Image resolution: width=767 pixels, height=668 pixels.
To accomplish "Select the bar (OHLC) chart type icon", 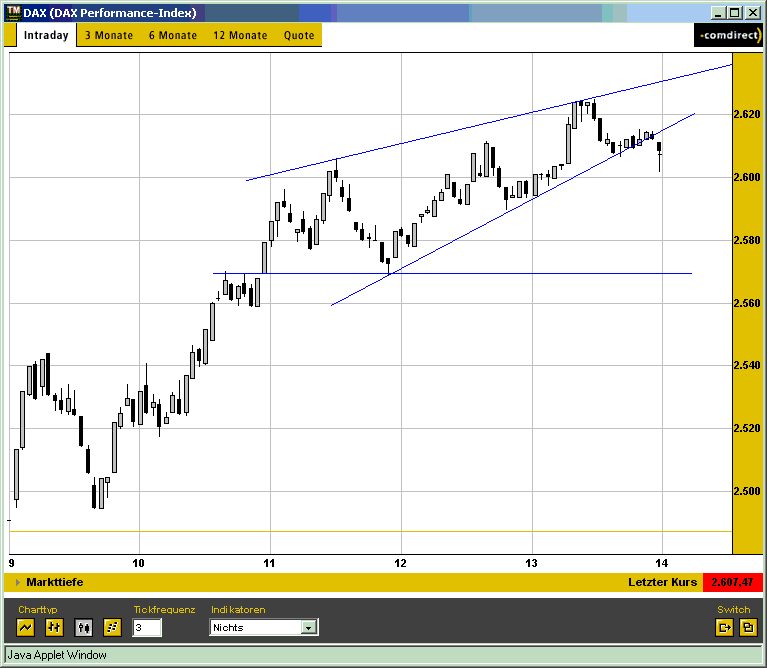I will pos(54,627).
